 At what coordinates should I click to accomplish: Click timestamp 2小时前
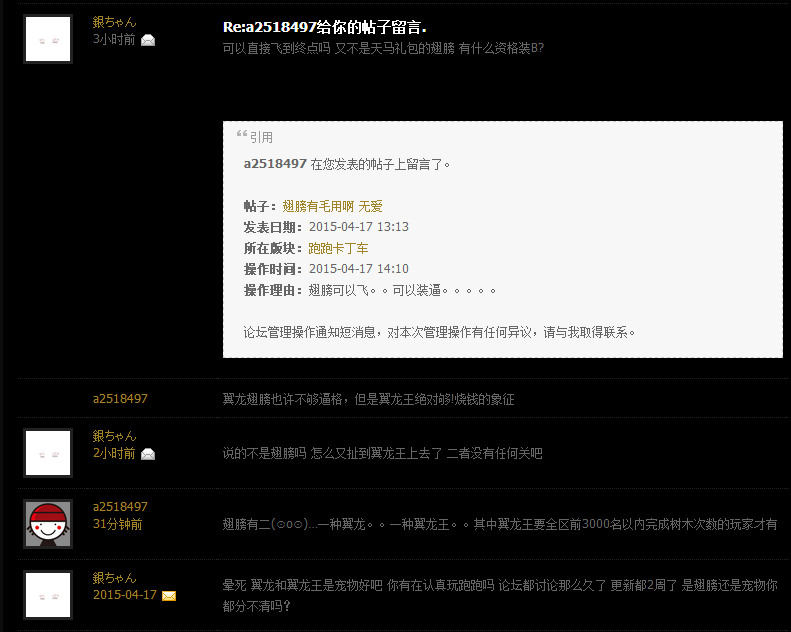[114, 453]
